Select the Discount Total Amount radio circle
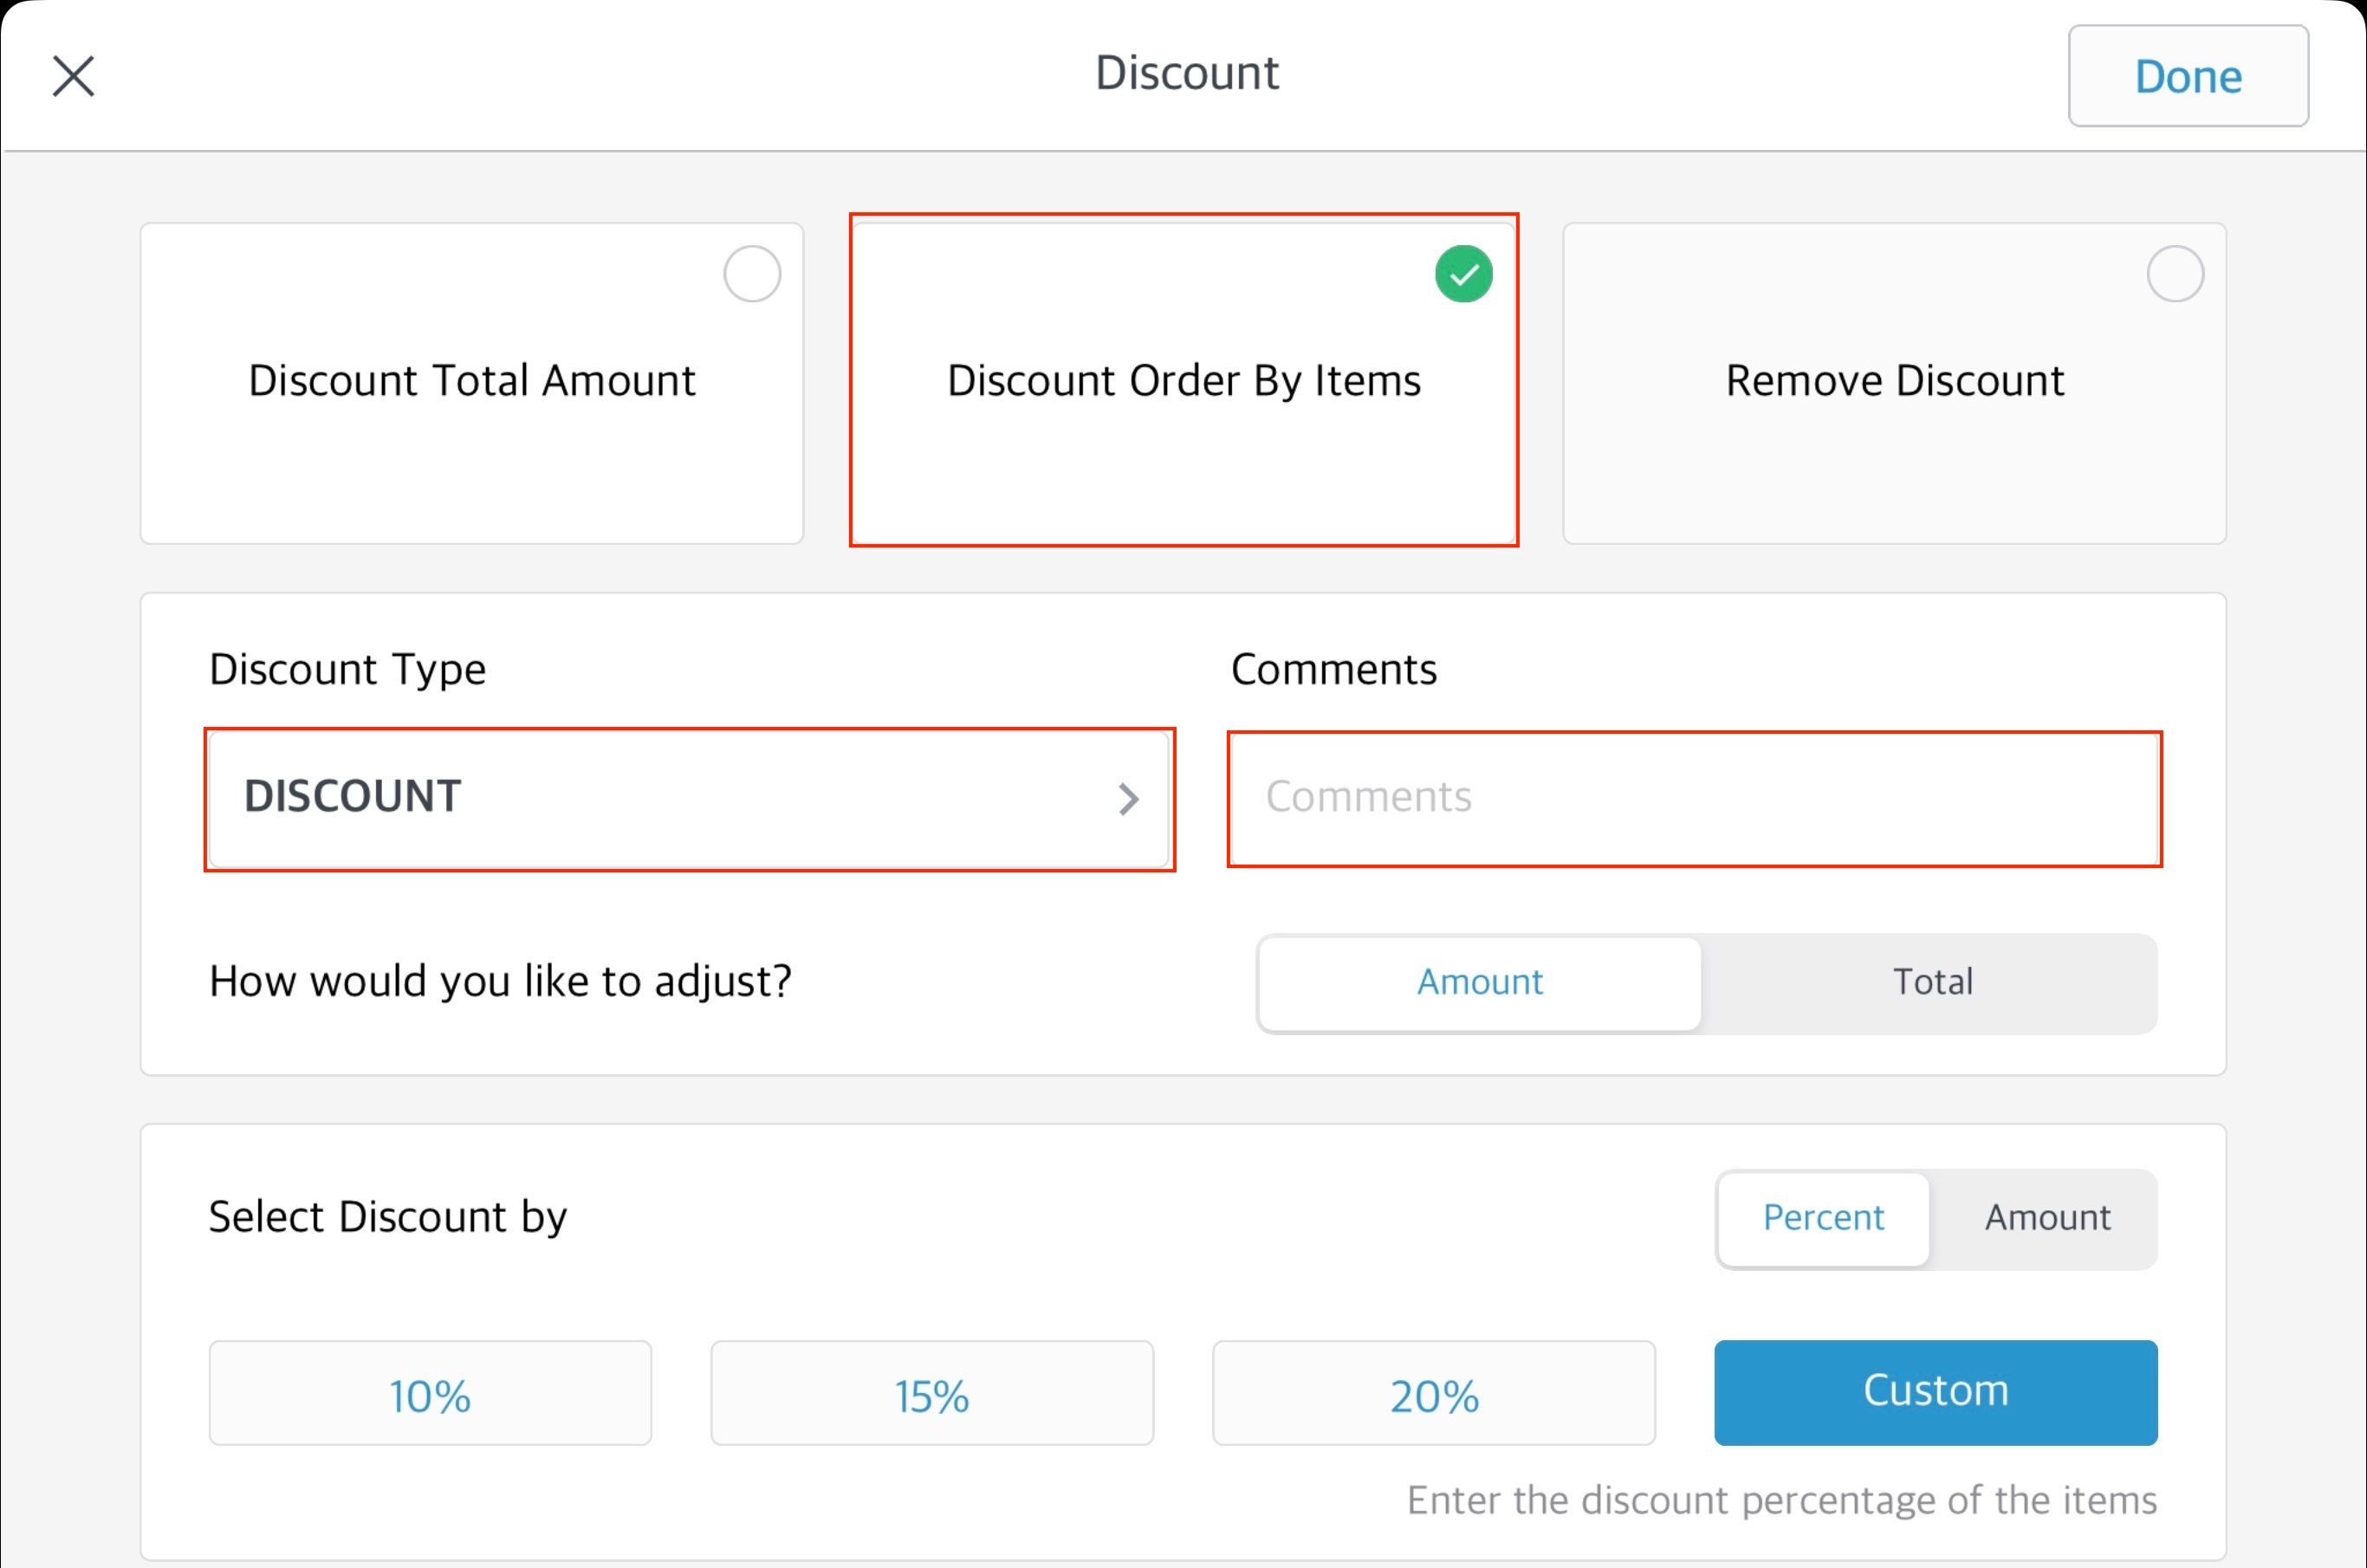The height and width of the screenshot is (1568, 2367). pyautogui.click(x=752, y=274)
